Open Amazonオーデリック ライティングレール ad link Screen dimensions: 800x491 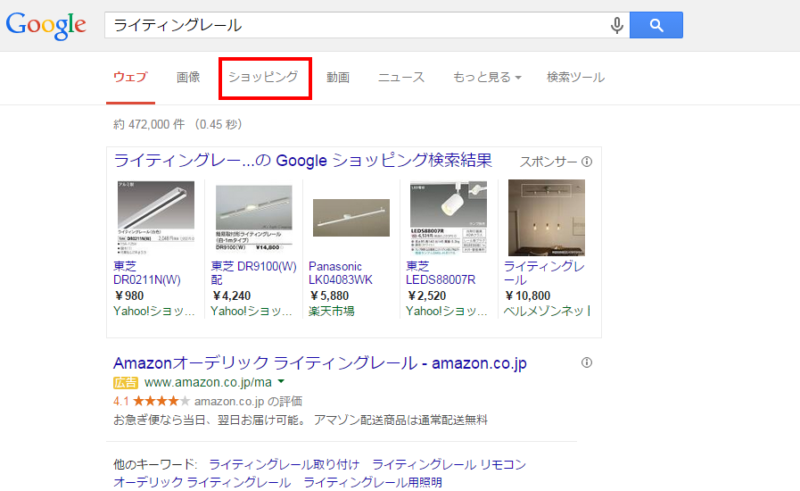(x=320, y=363)
